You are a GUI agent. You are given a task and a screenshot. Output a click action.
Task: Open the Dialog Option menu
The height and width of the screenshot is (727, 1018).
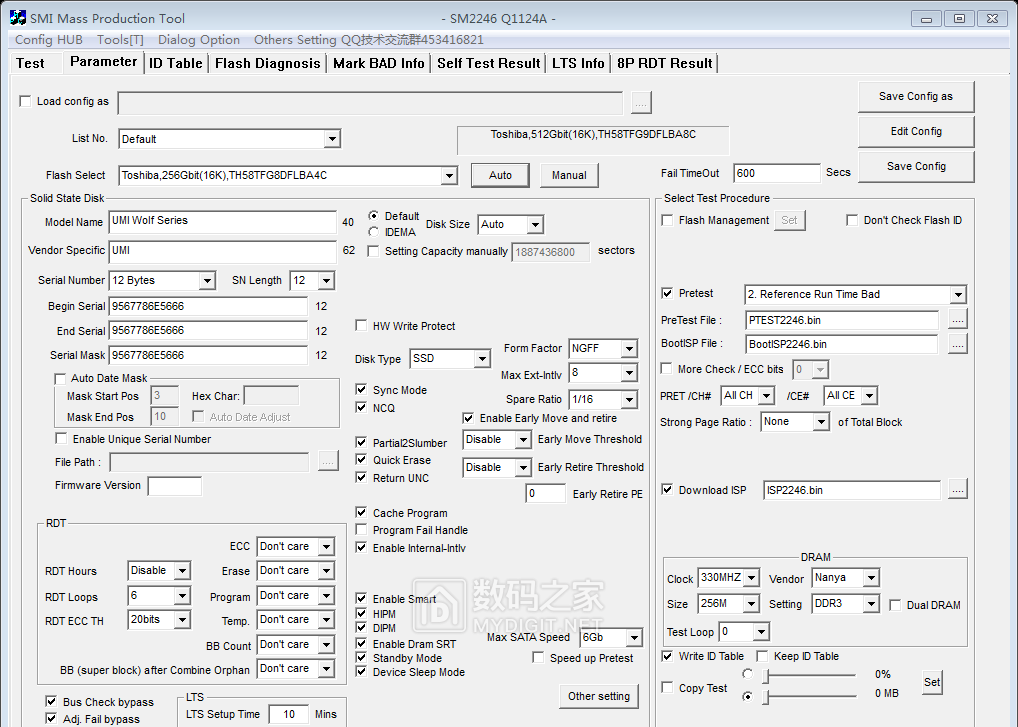click(198, 40)
